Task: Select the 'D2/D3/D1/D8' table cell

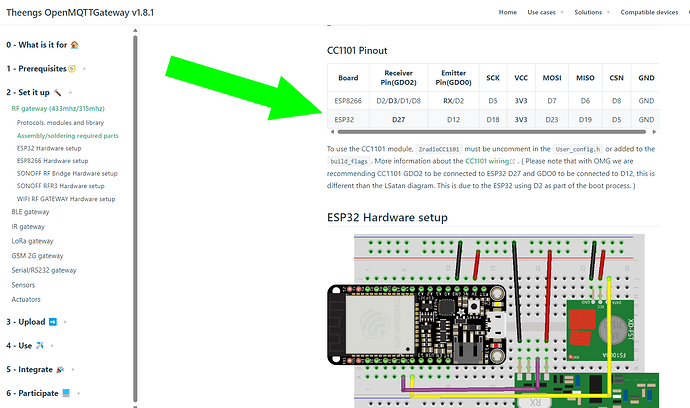Action: (398, 101)
